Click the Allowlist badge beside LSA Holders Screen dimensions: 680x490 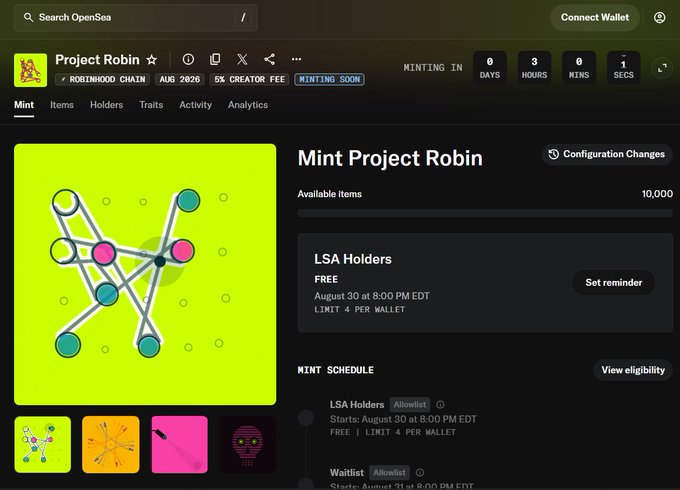pos(410,405)
